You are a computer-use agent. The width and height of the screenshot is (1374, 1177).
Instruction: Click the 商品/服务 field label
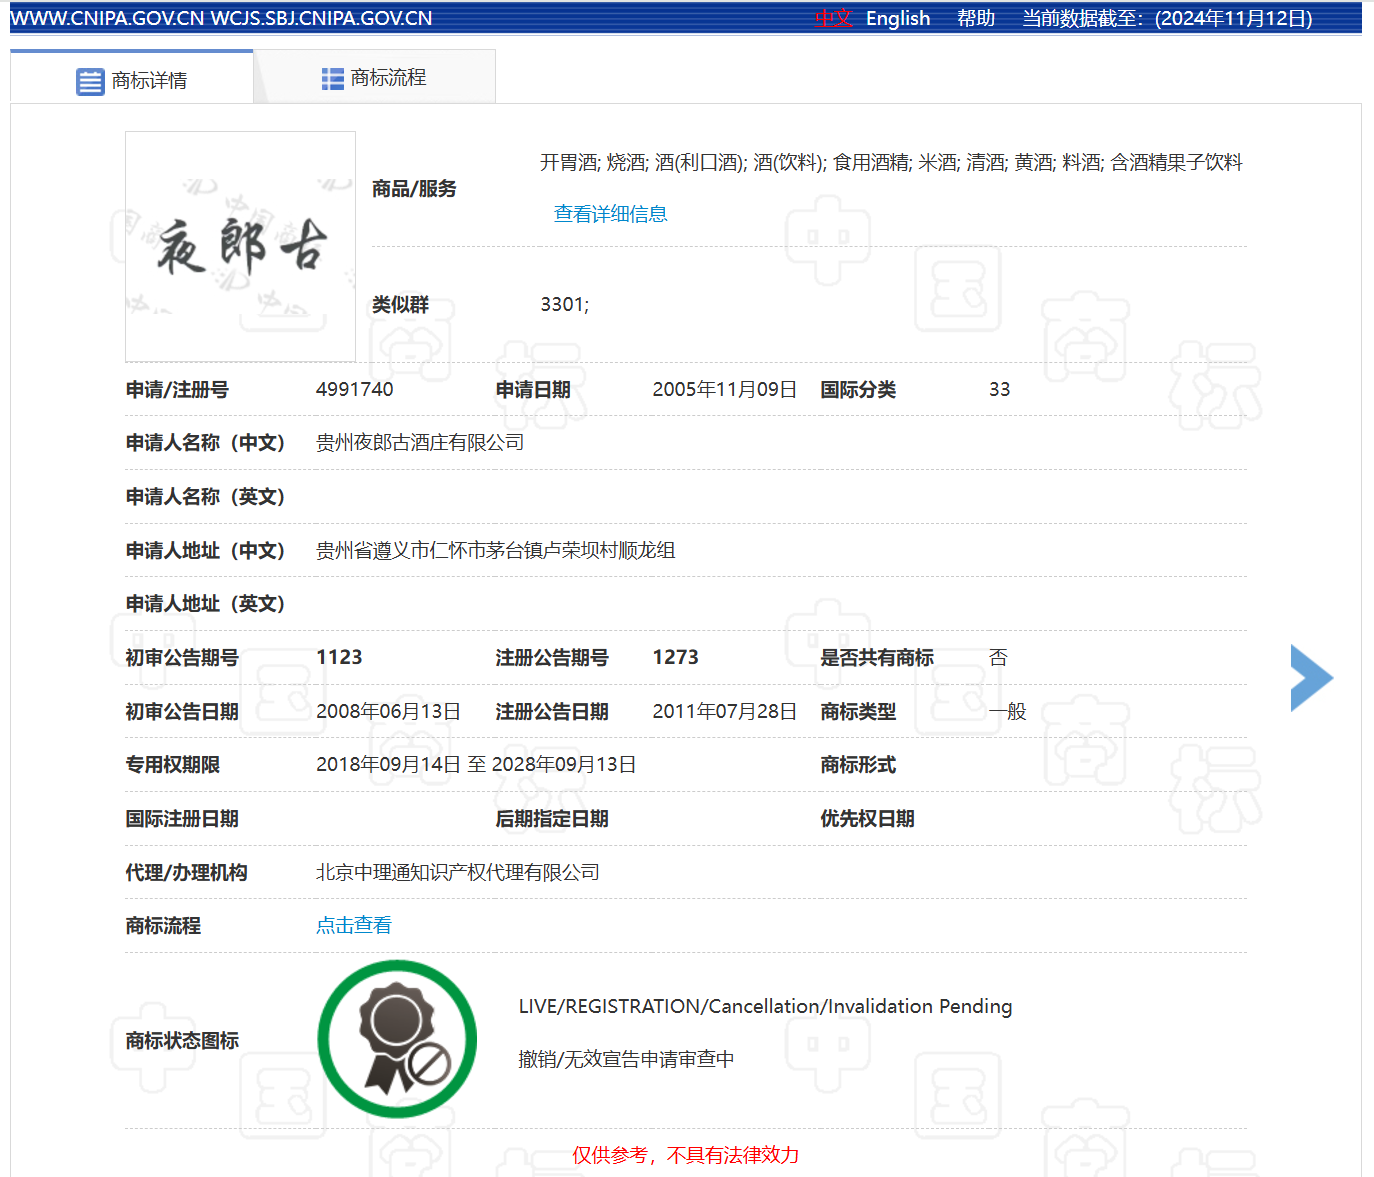[414, 188]
